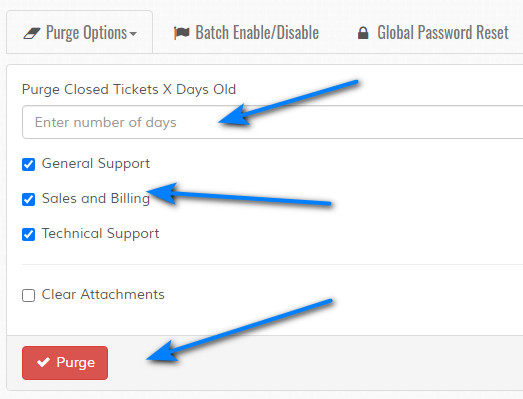
Task: Click the eraser icon beside Purge Options
Action: [32, 33]
